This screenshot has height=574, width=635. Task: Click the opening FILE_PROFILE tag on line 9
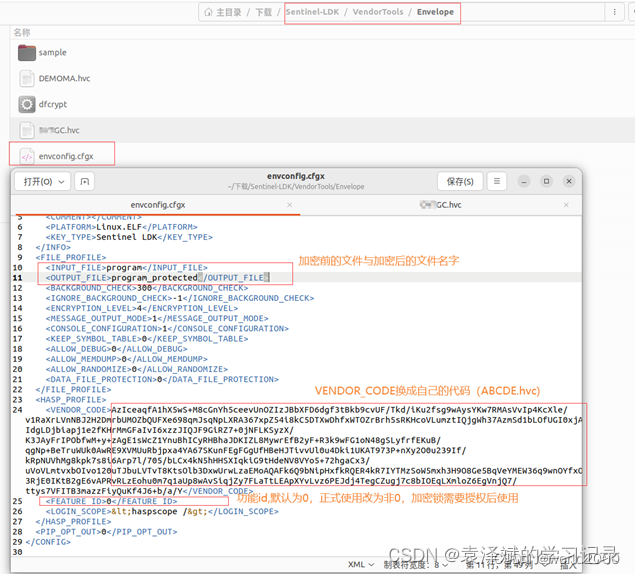(70, 258)
